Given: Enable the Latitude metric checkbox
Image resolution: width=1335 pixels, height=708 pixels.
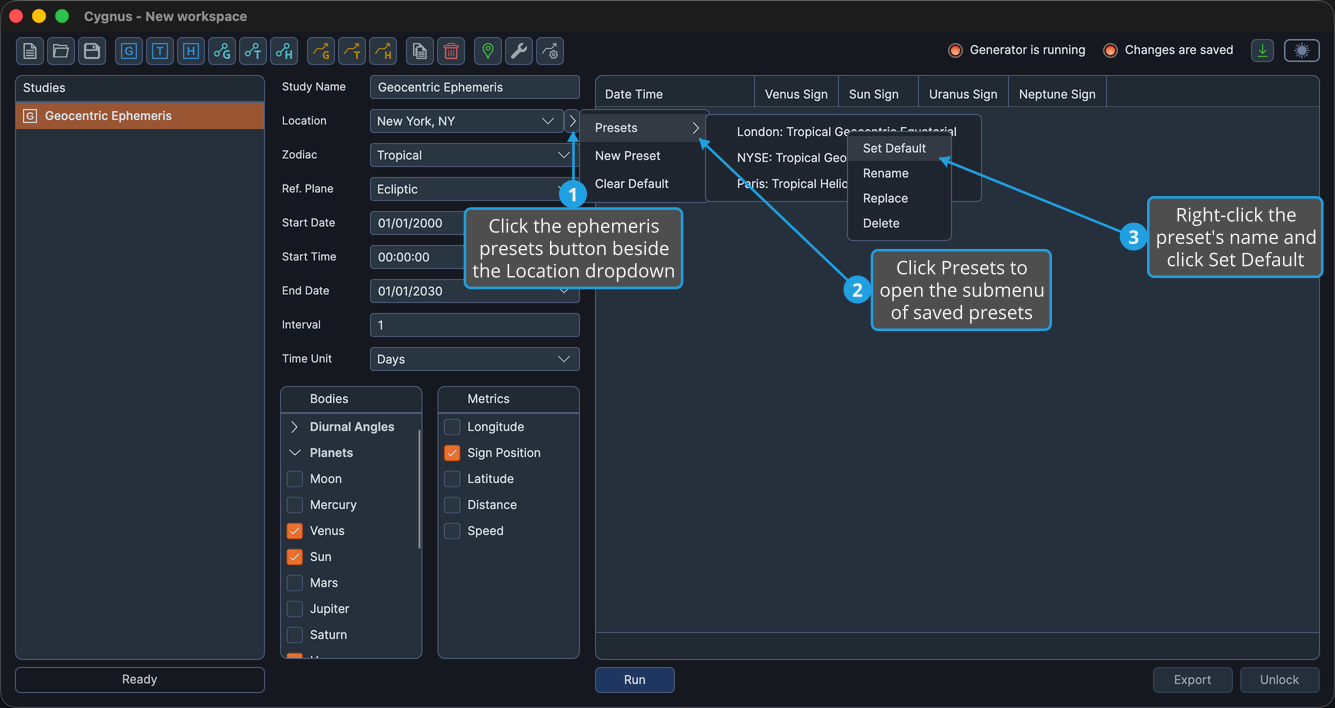Looking at the screenshot, I should tap(452, 479).
